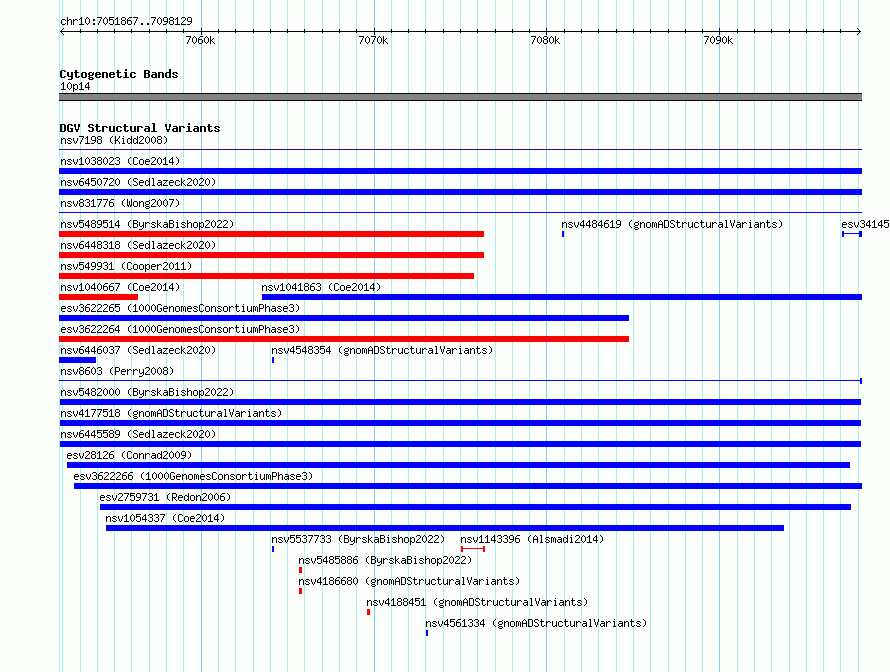Click the blue esv3622265 variant bar
Image resolution: width=890 pixels, height=672 pixels.
pyautogui.click(x=344, y=318)
